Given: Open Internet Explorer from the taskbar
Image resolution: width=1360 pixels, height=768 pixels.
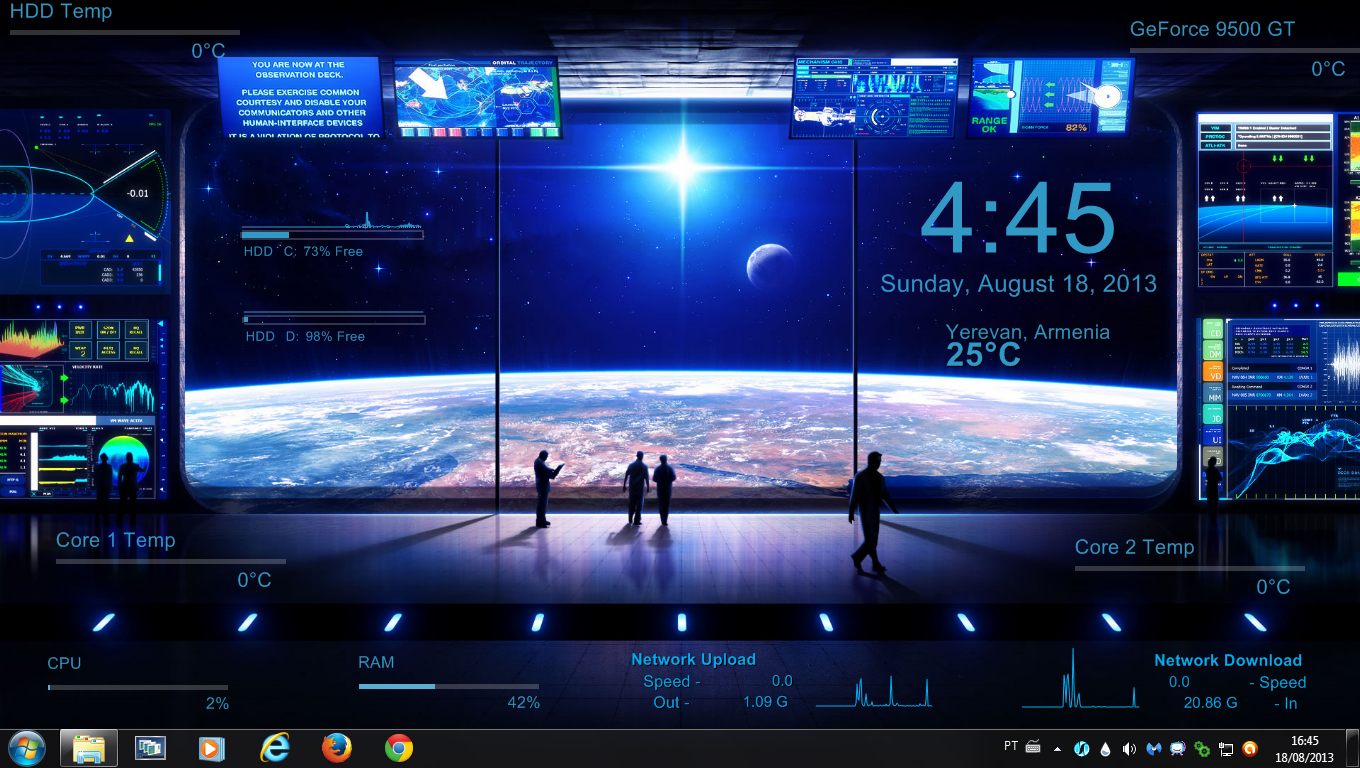Looking at the screenshot, I should [x=274, y=748].
